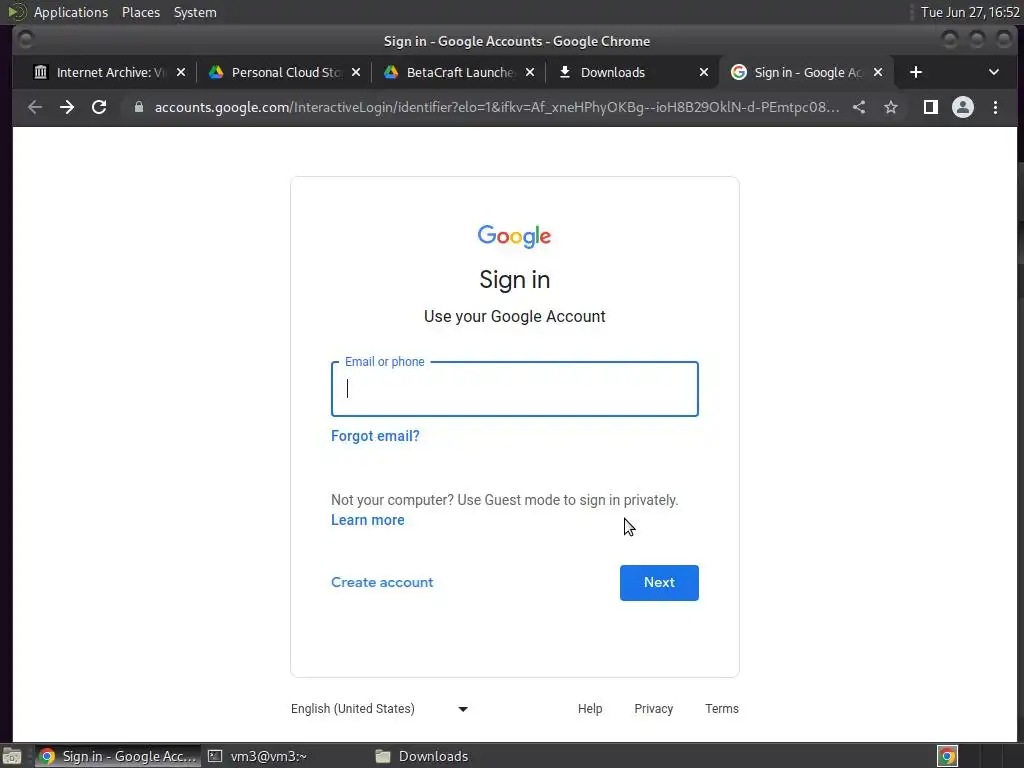Open the Privacy link
This screenshot has height=768, width=1024.
(653, 709)
